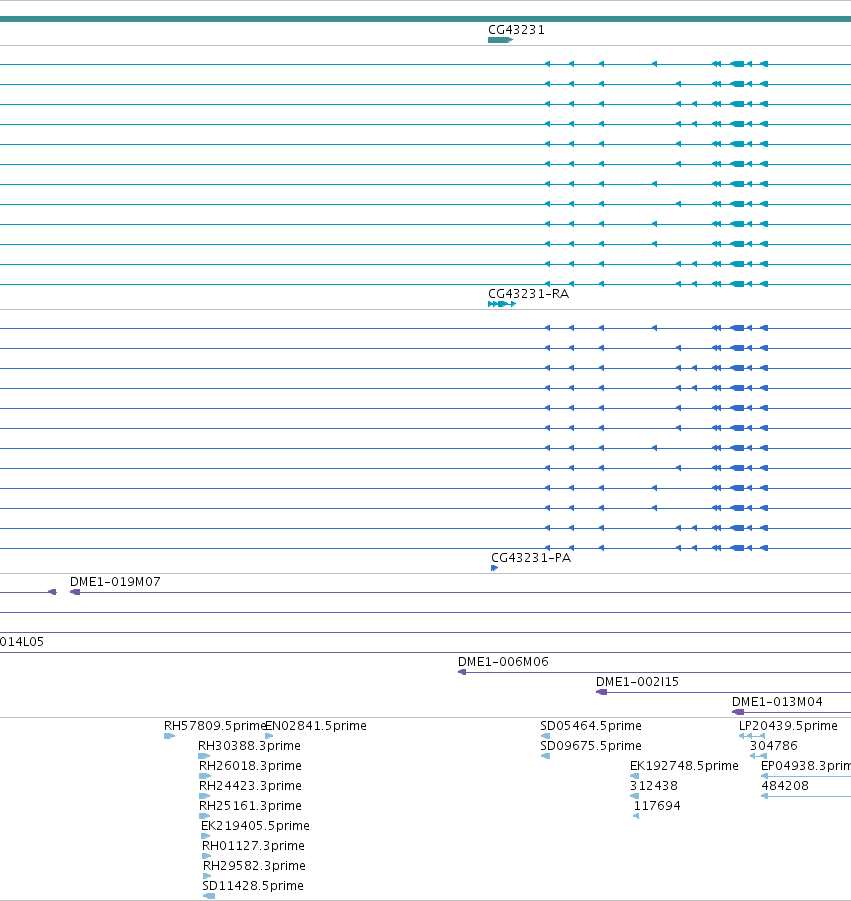Select the CG43231-RA transcript exon glyph
This screenshot has height=901, width=851.
502,304
